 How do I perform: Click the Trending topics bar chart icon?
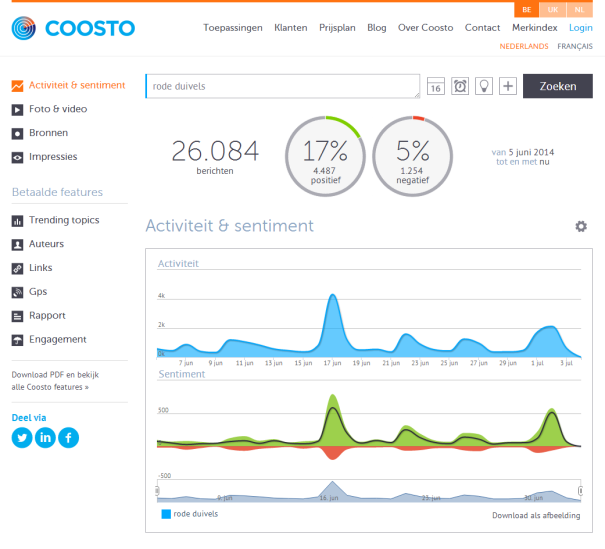tap(17, 221)
